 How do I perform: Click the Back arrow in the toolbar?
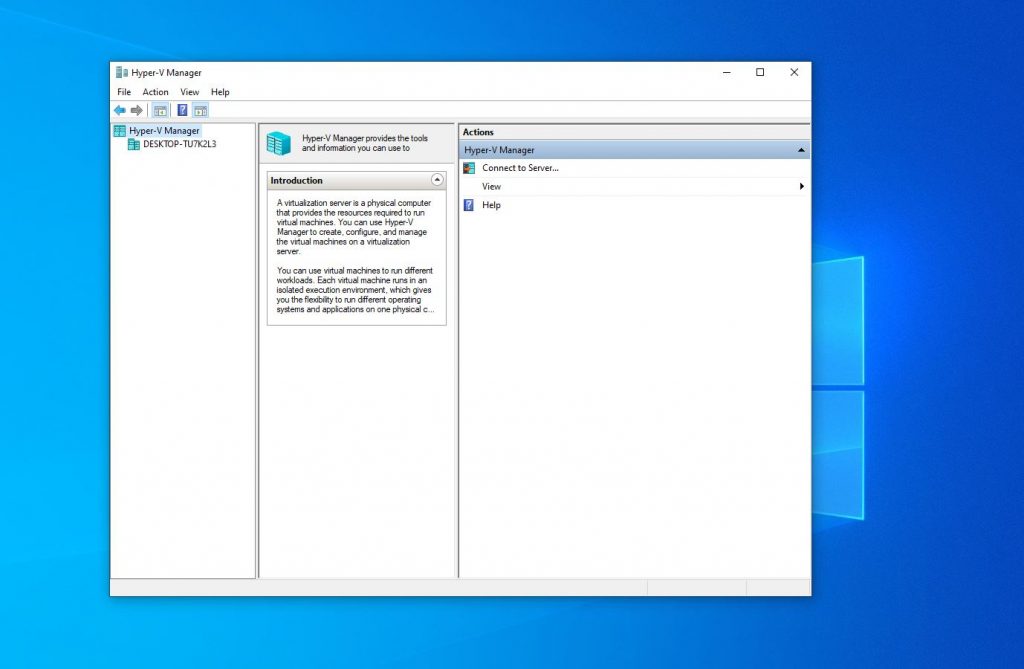(x=120, y=110)
